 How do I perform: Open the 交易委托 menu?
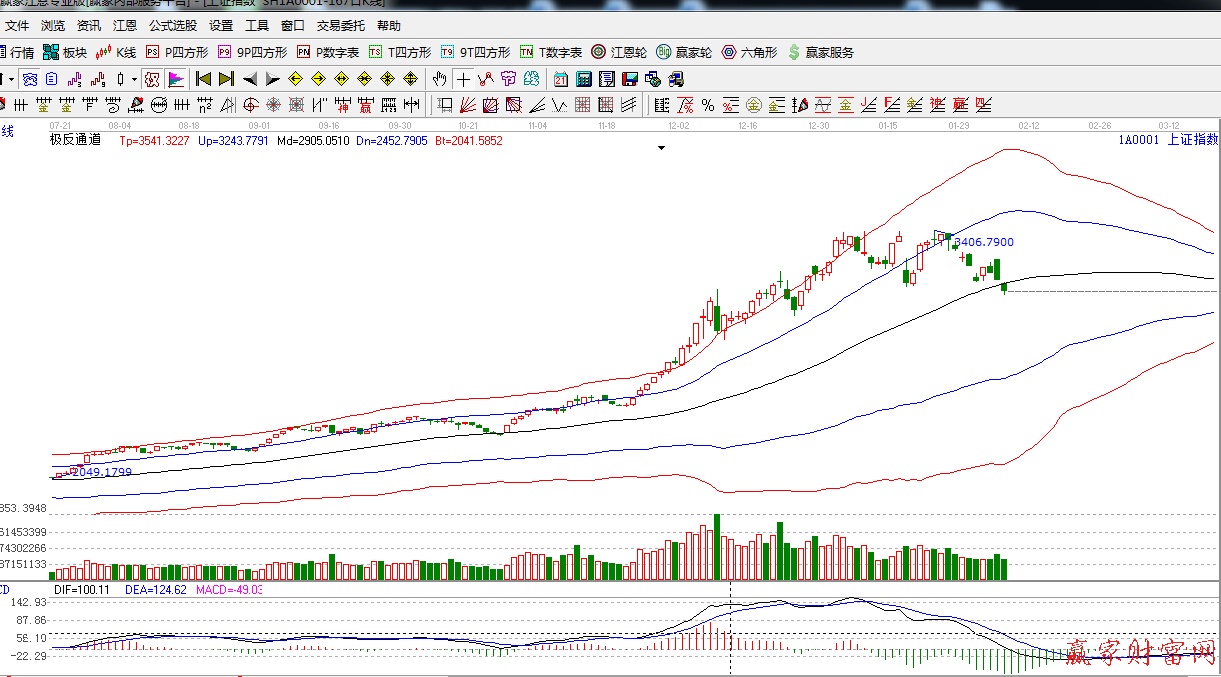pyautogui.click(x=340, y=26)
